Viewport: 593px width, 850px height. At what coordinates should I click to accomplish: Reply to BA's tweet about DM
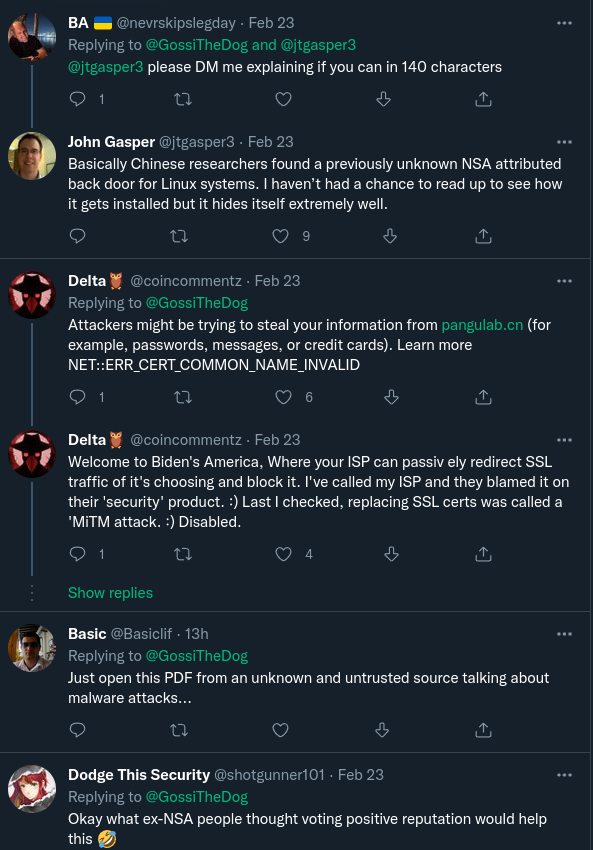(x=78, y=99)
